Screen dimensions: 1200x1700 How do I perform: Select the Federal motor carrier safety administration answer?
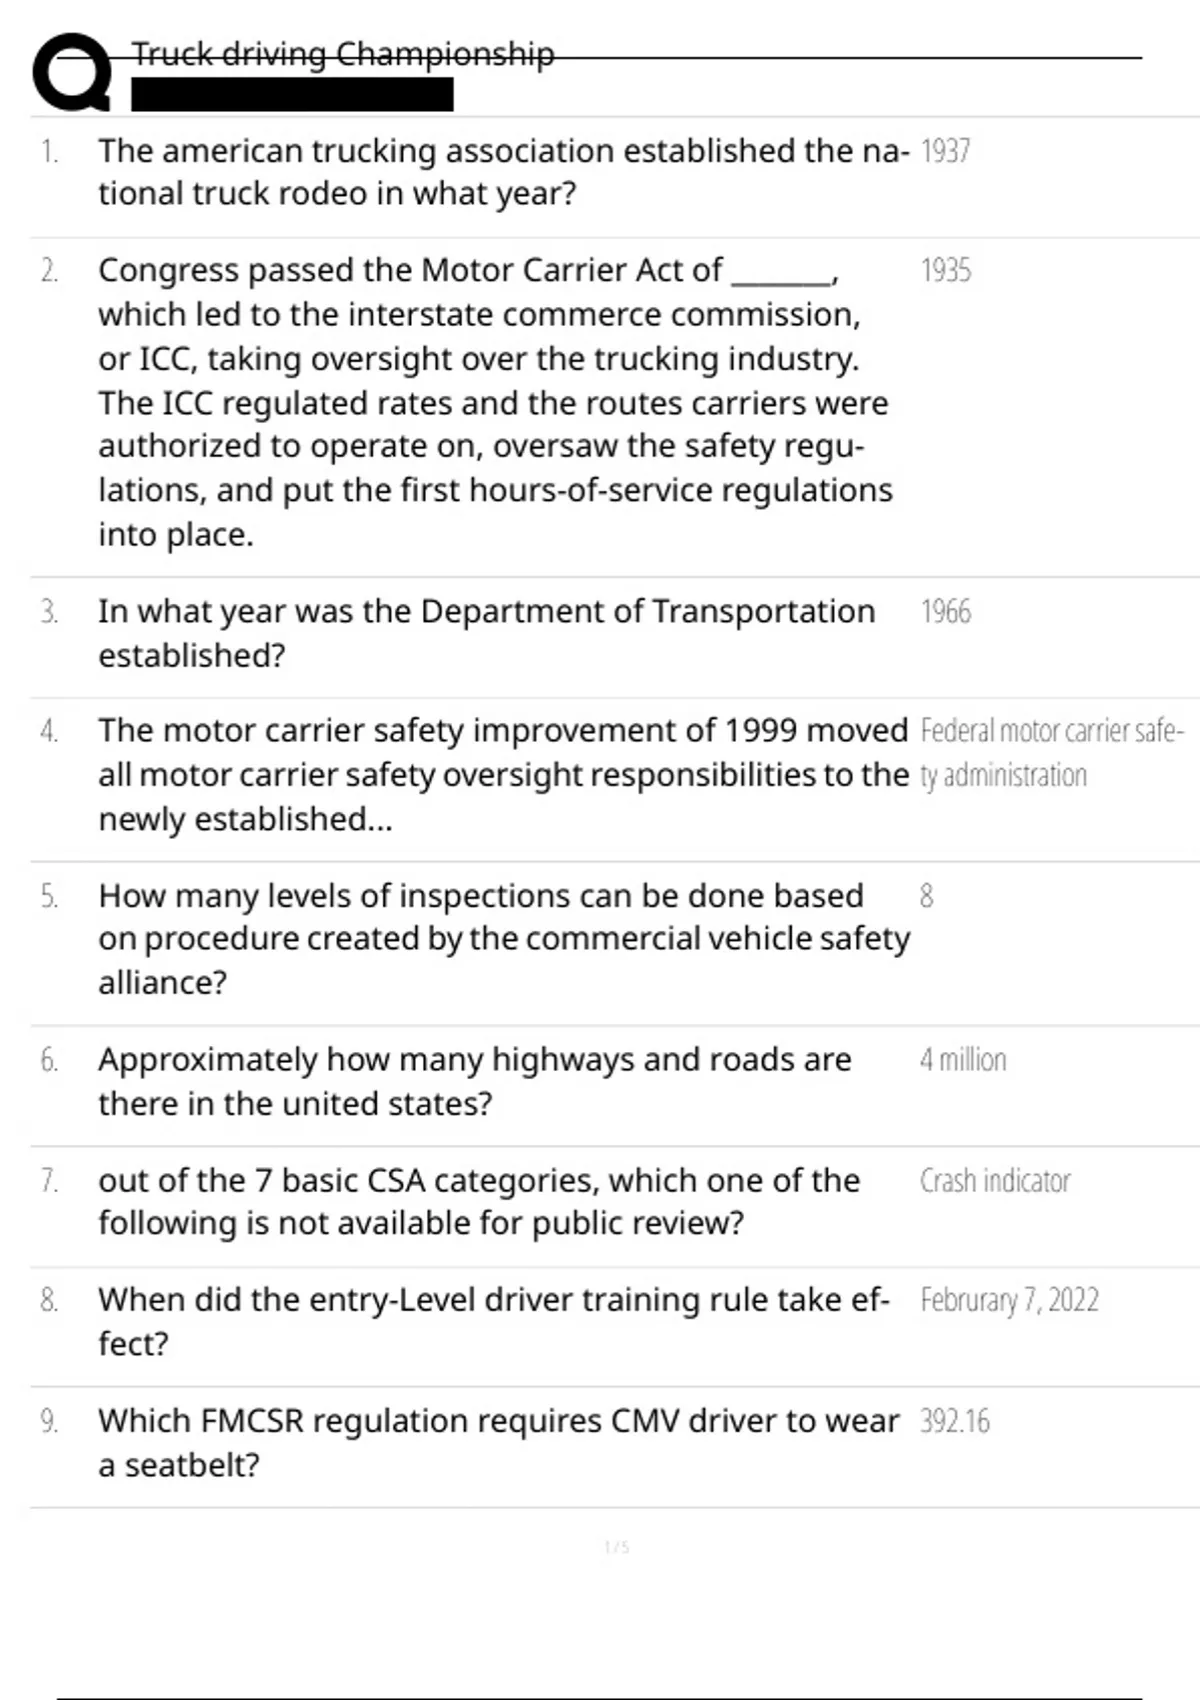coord(1052,753)
